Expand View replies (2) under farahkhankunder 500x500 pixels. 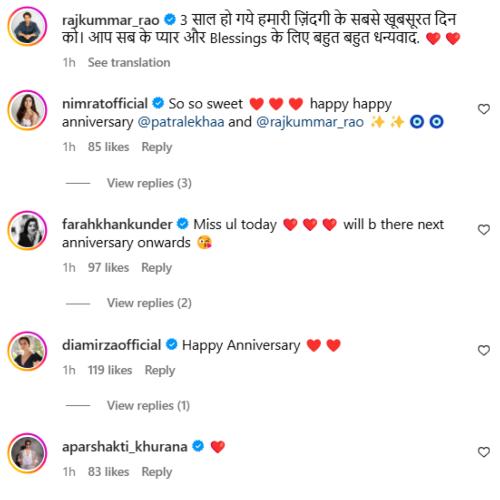click(x=149, y=303)
